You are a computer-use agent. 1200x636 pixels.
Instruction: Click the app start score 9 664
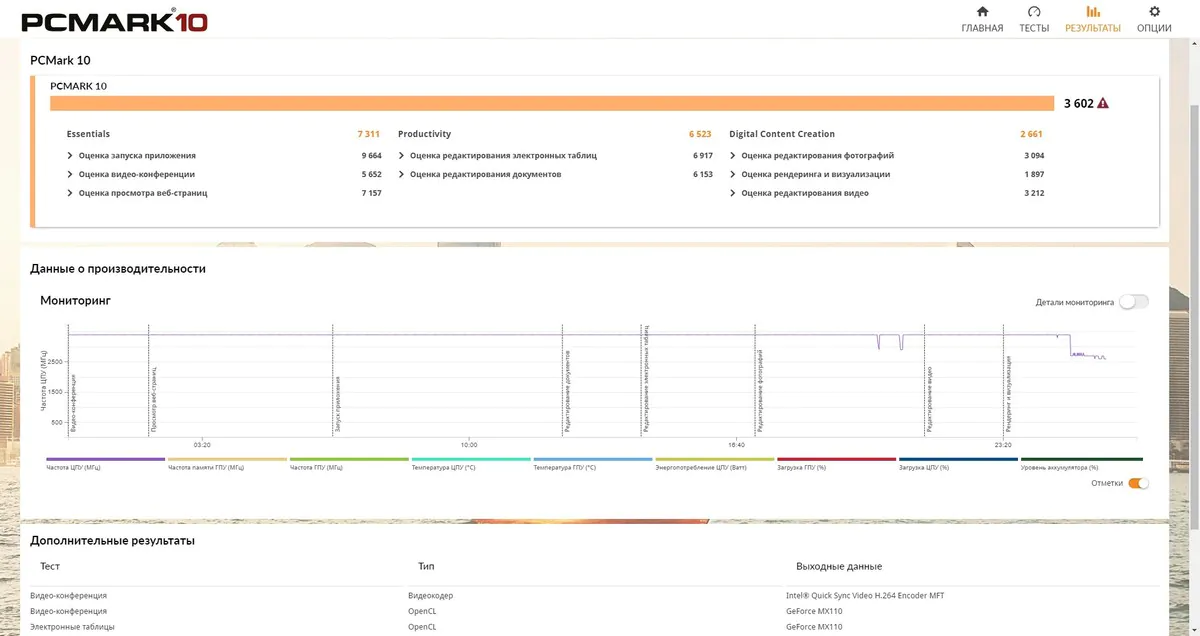(x=371, y=156)
